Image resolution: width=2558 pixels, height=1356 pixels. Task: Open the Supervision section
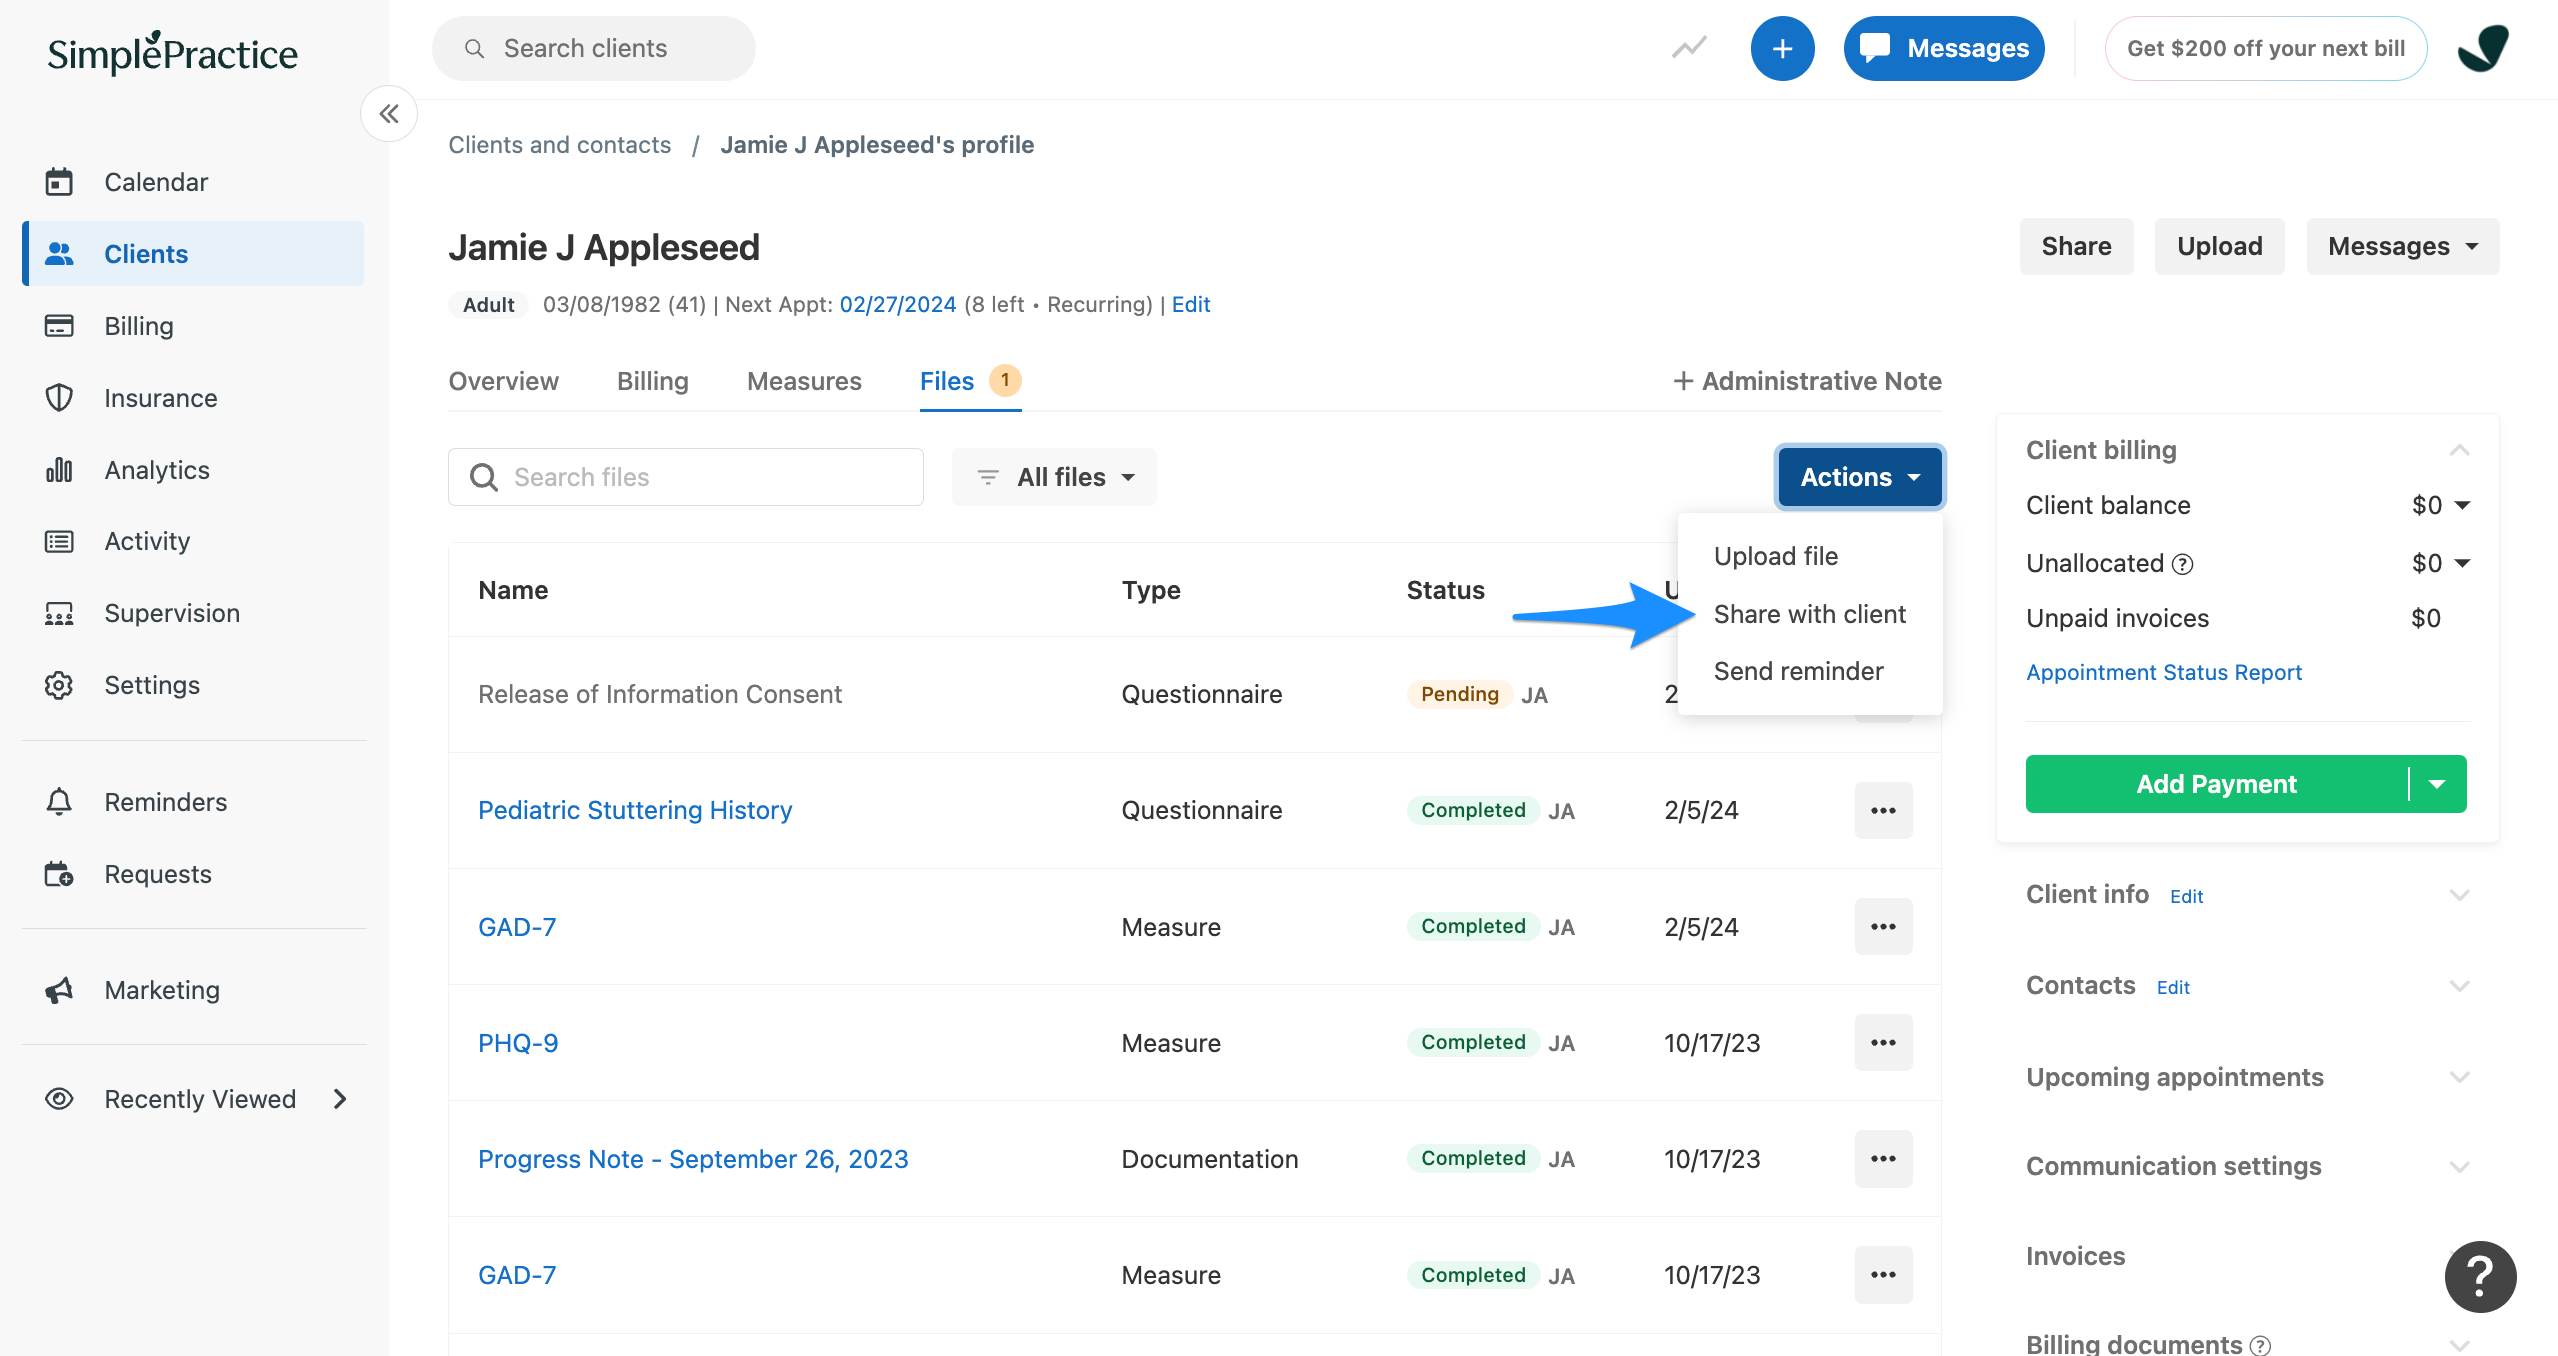tap(171, 613)
